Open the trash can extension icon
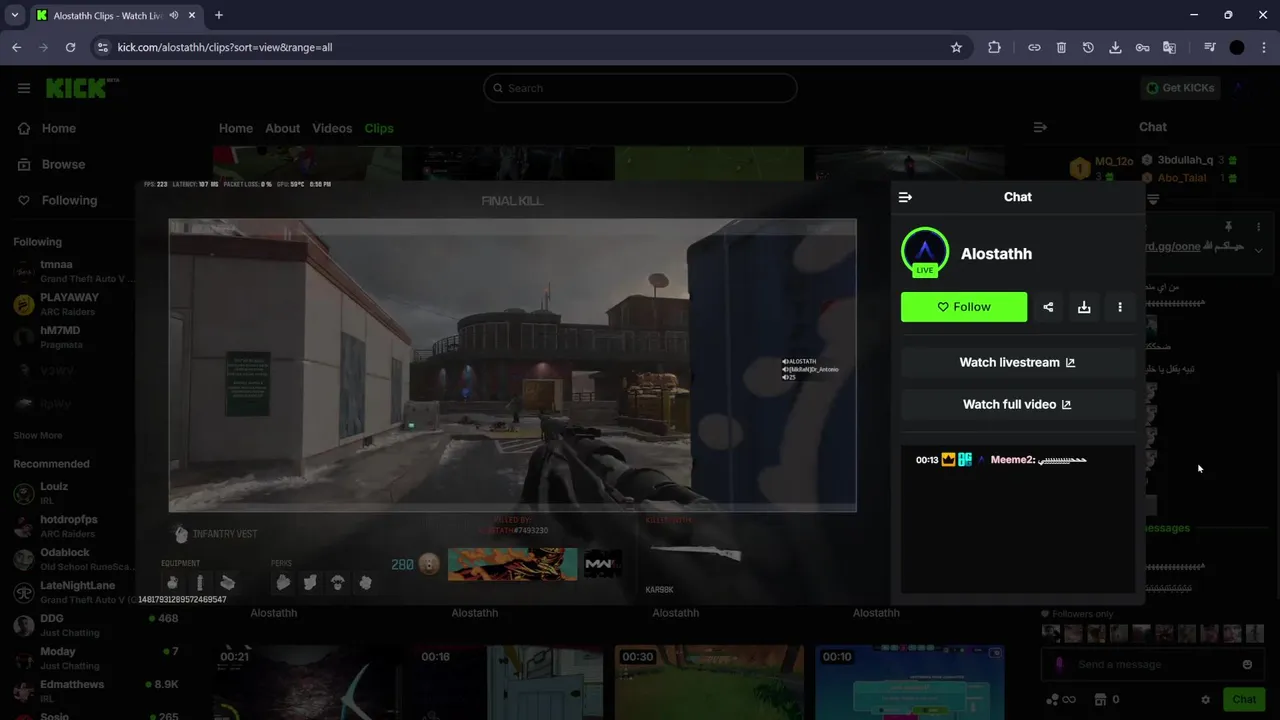 (x=1061, y=47)
